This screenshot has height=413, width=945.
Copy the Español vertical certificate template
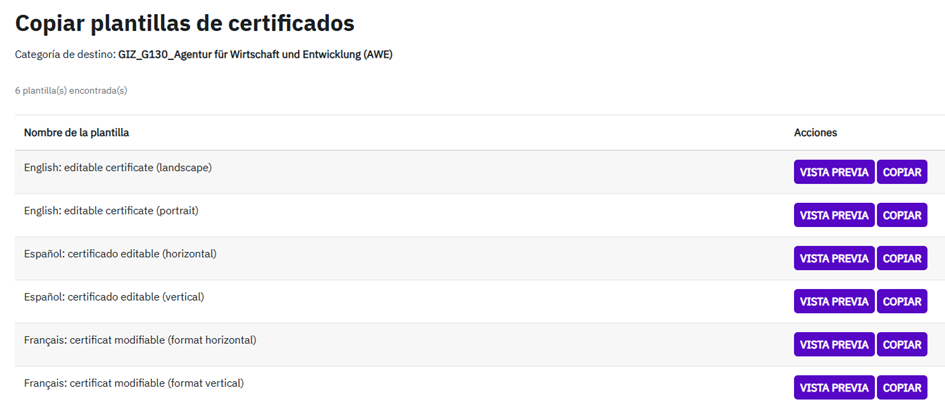point(902,301)
